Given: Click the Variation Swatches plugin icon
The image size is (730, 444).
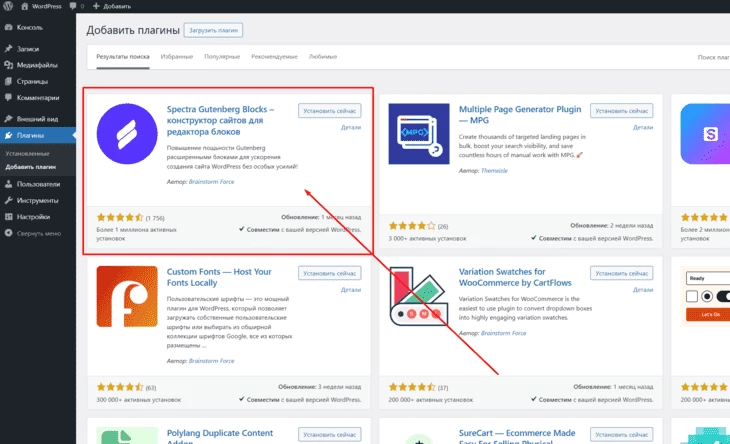Looking at the screenshot, I should coord(419,296).
